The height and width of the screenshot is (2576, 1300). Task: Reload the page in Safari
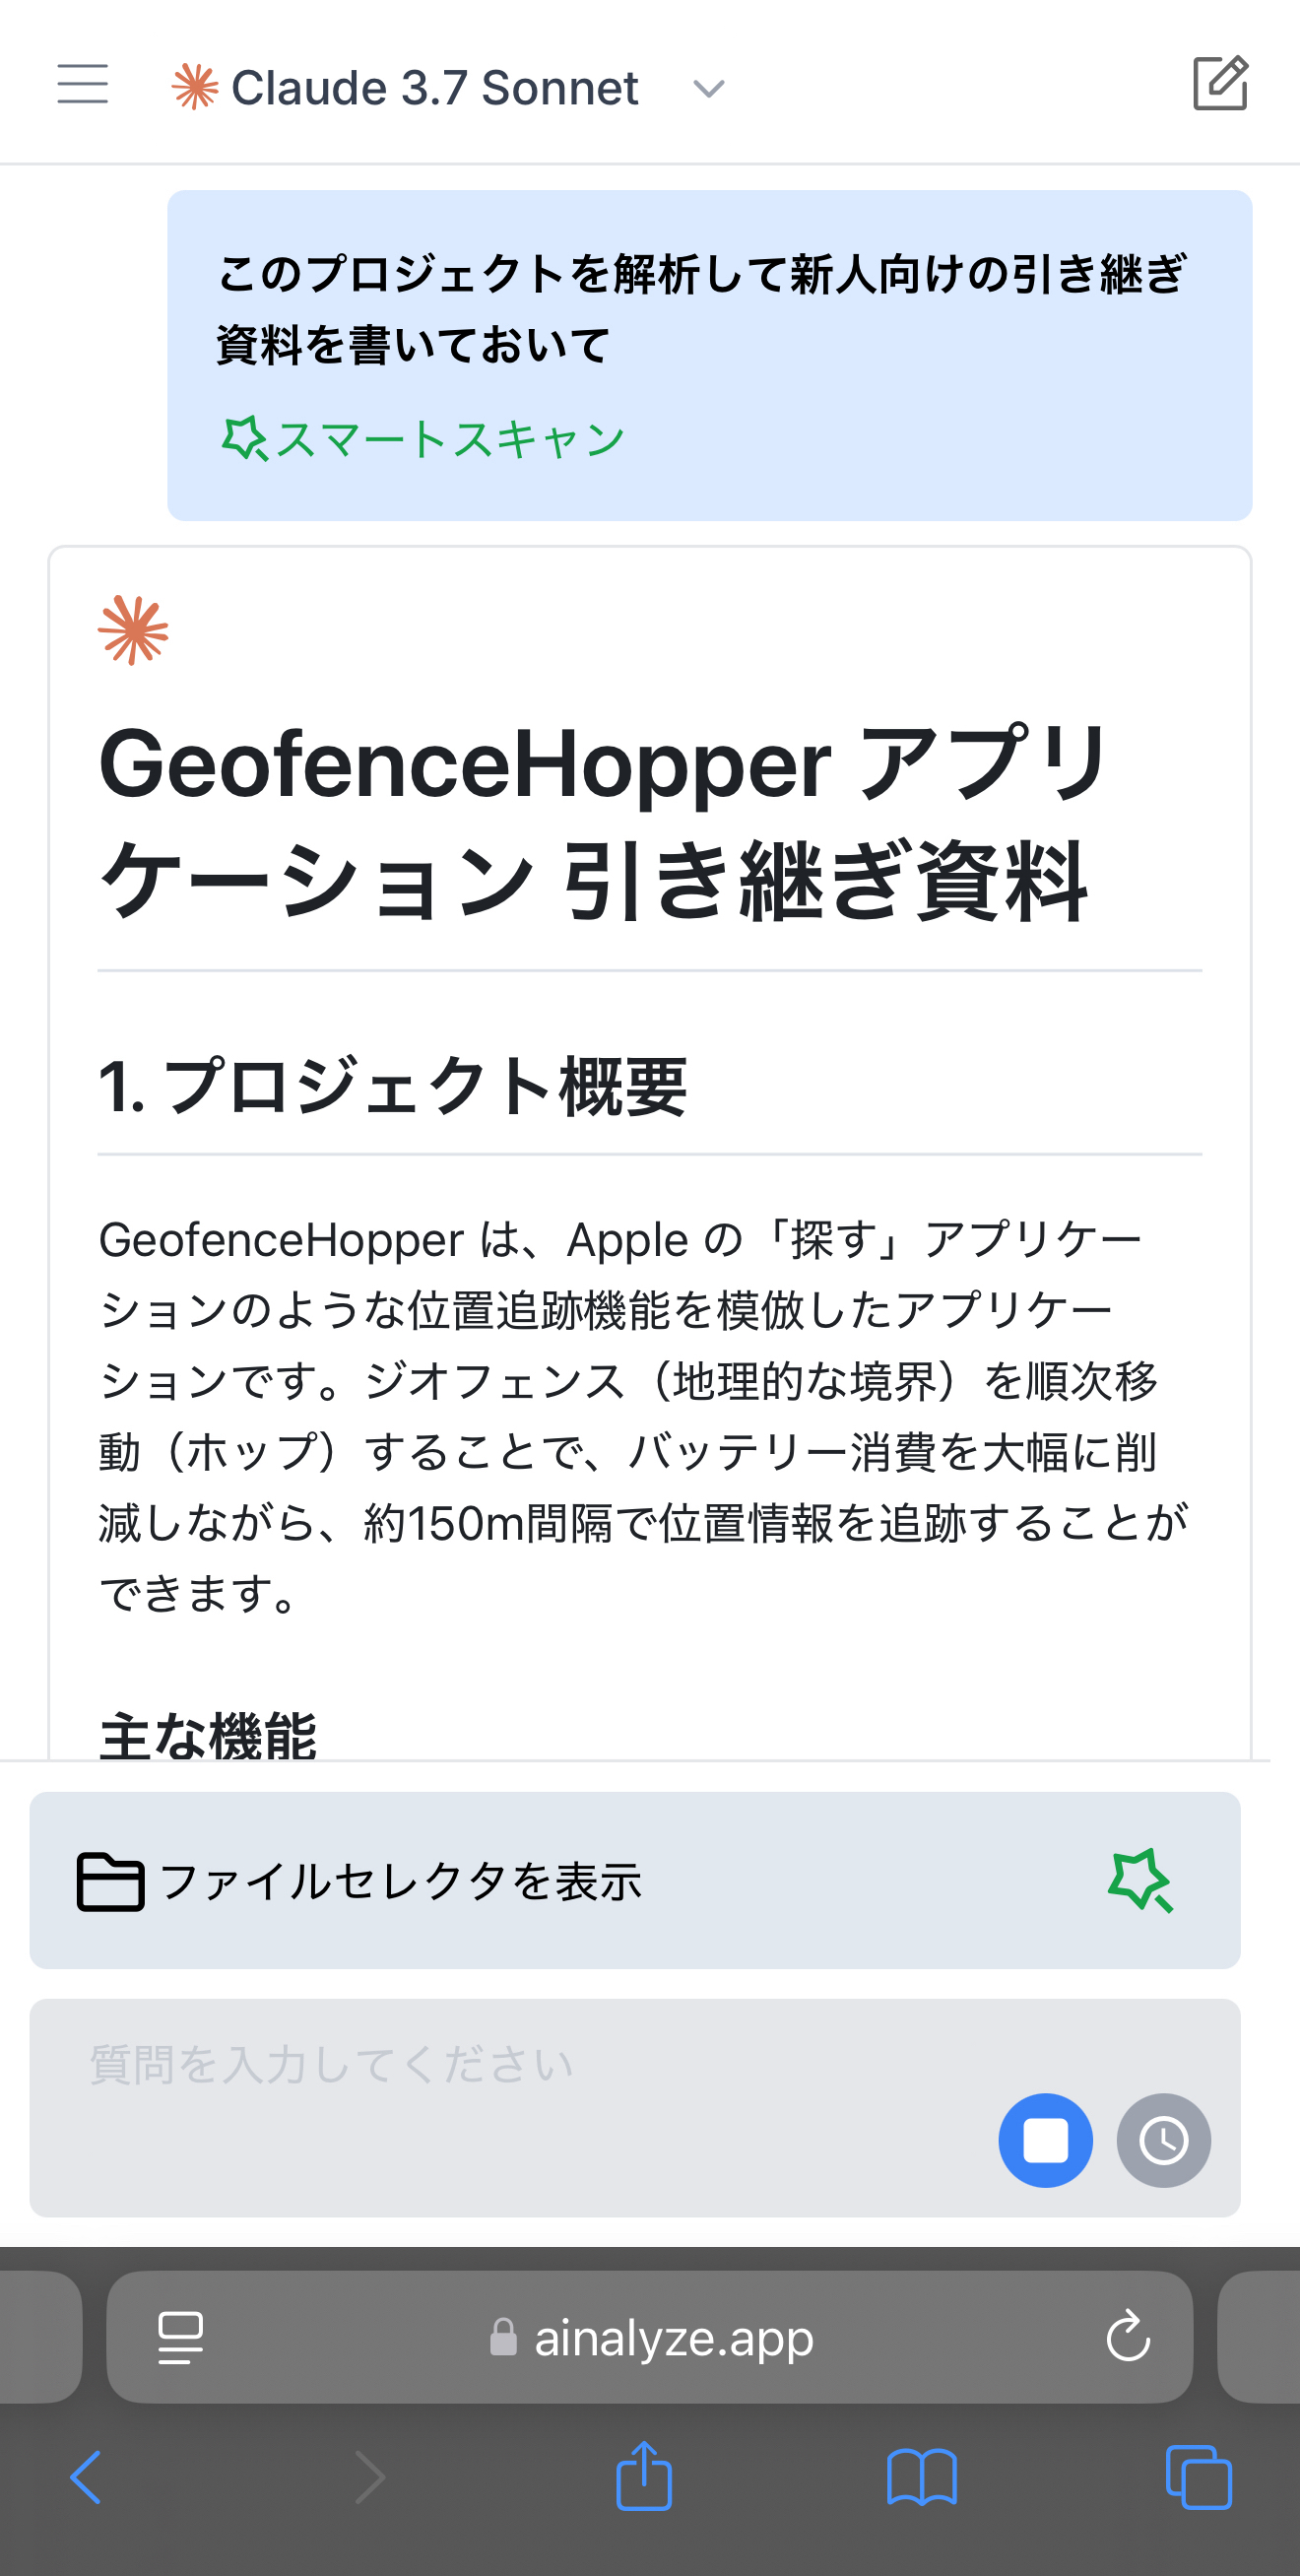[1129, 2337]
